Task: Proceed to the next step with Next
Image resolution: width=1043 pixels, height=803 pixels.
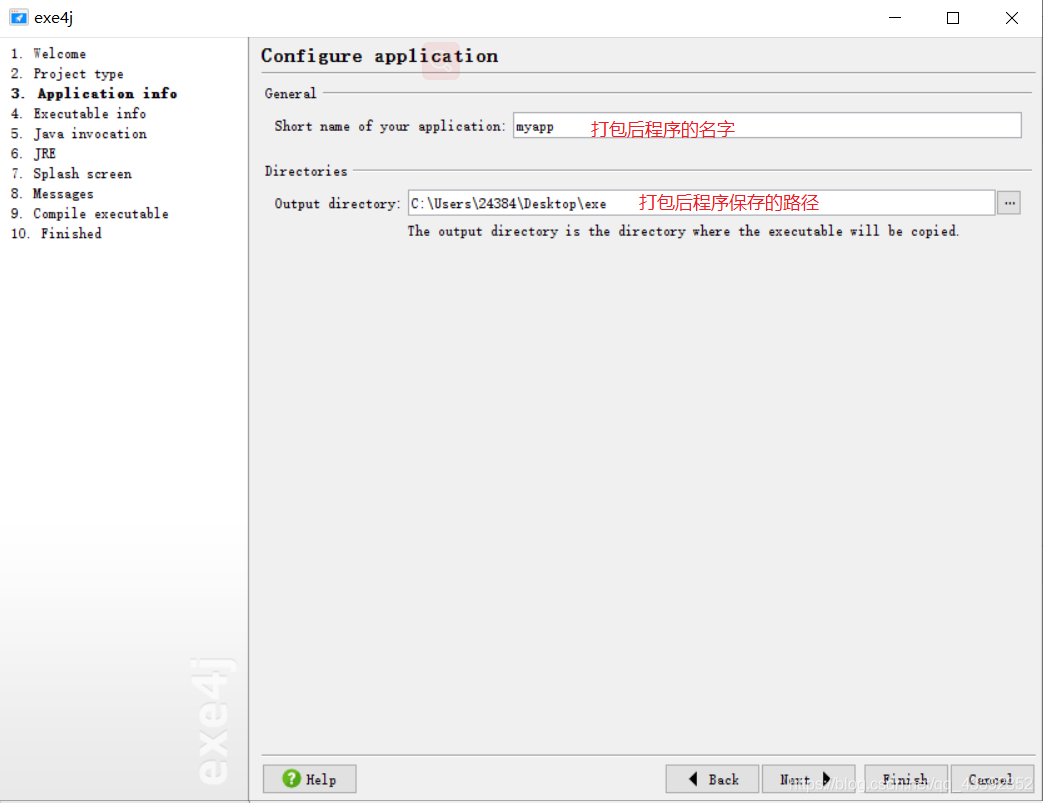Action: pos(808,779)
